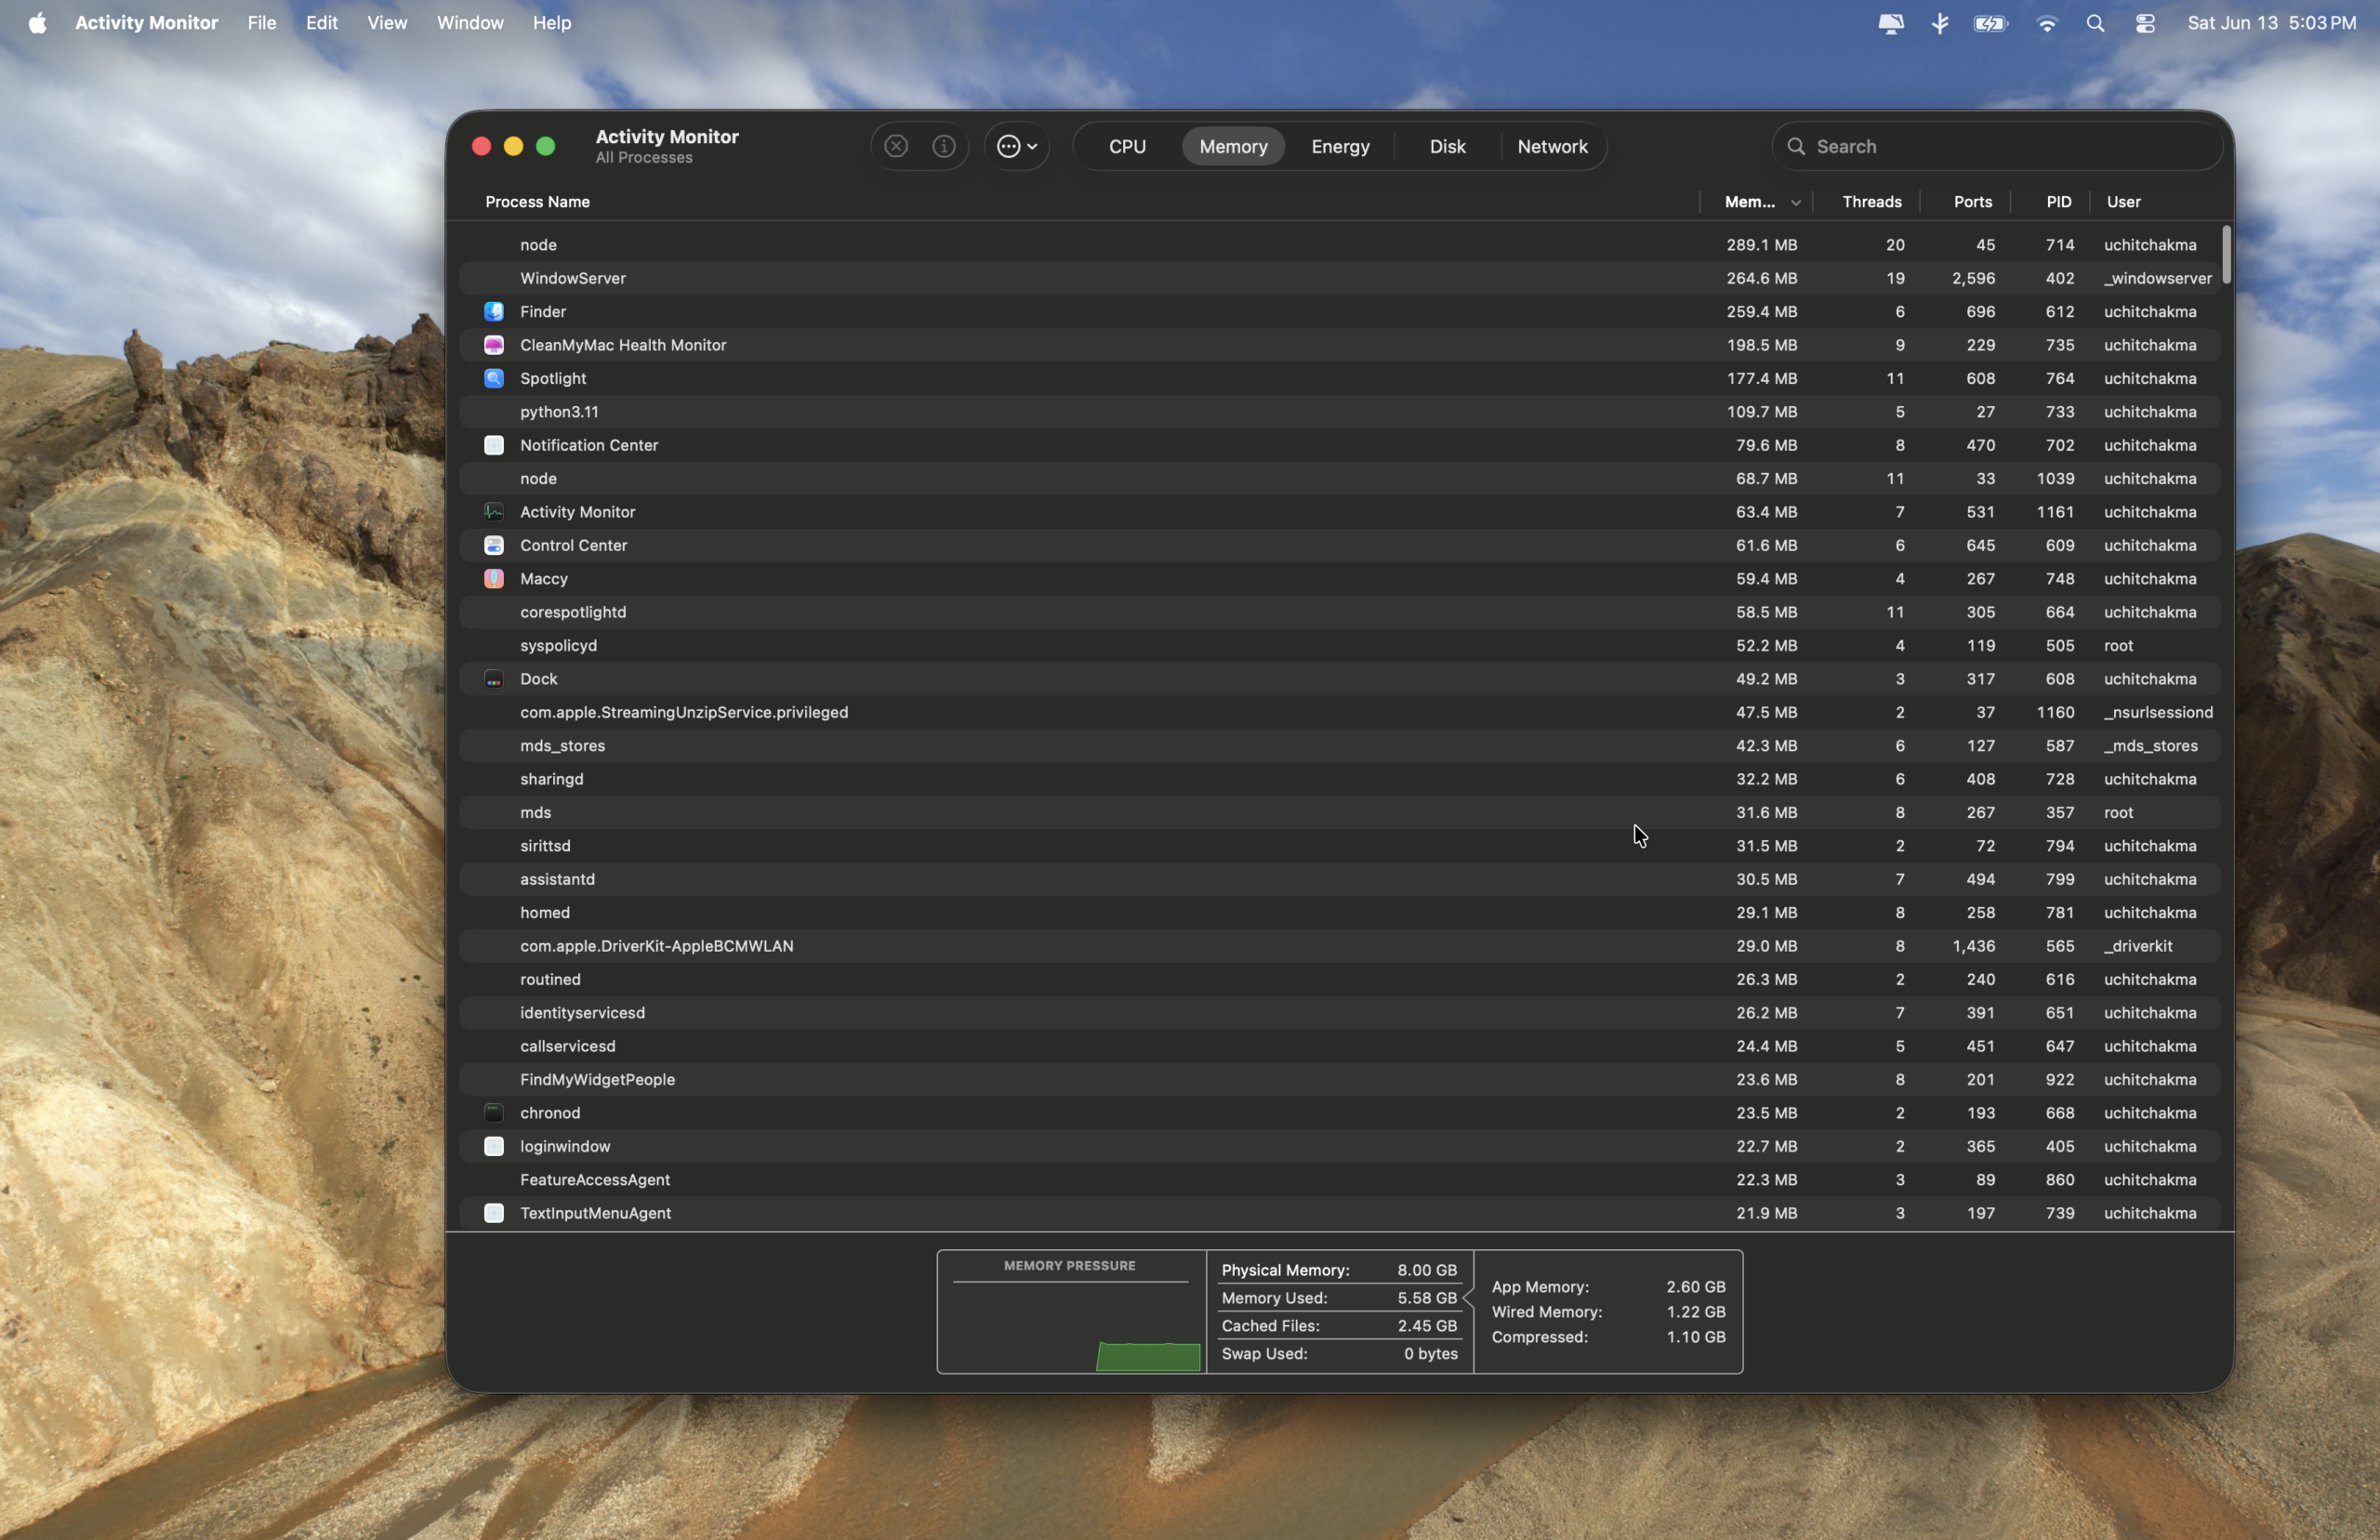The width and height of the screenshot is (2380, 1540).
Task: Toggle the Memory column sort order arrow
Action: [x=1795, y=203]
